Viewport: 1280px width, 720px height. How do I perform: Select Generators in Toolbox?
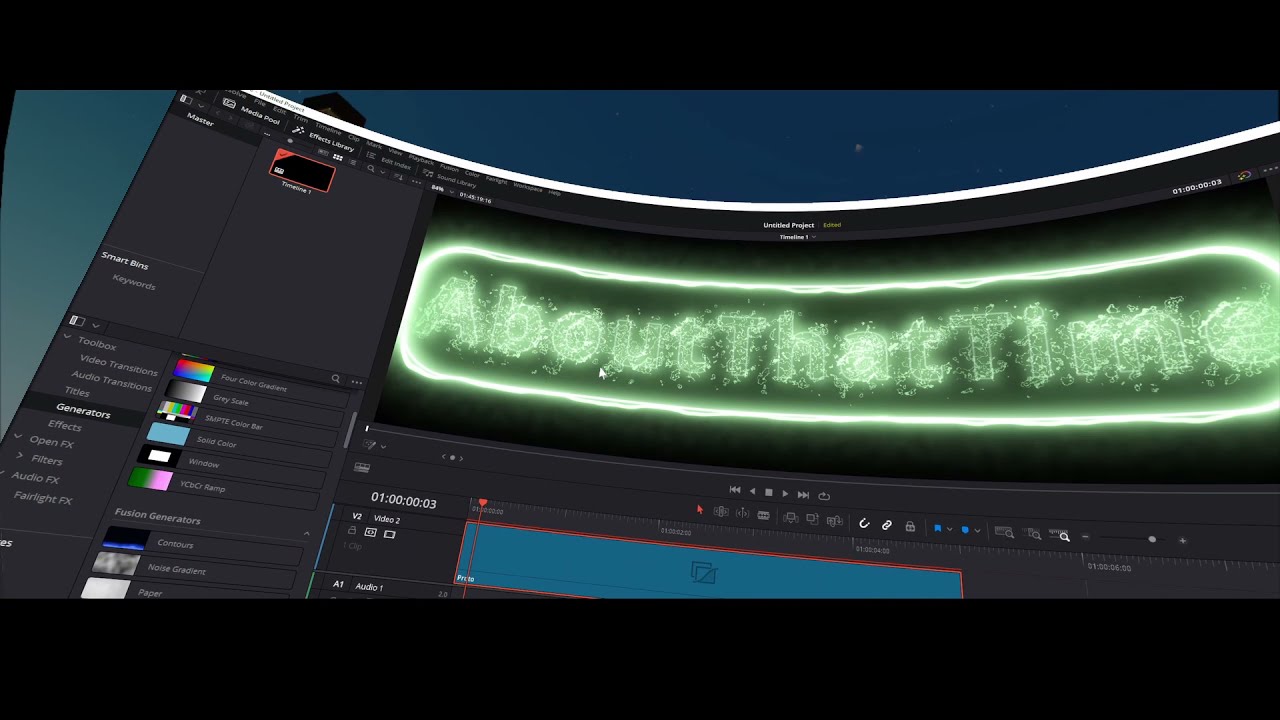[x=83, y=411]
